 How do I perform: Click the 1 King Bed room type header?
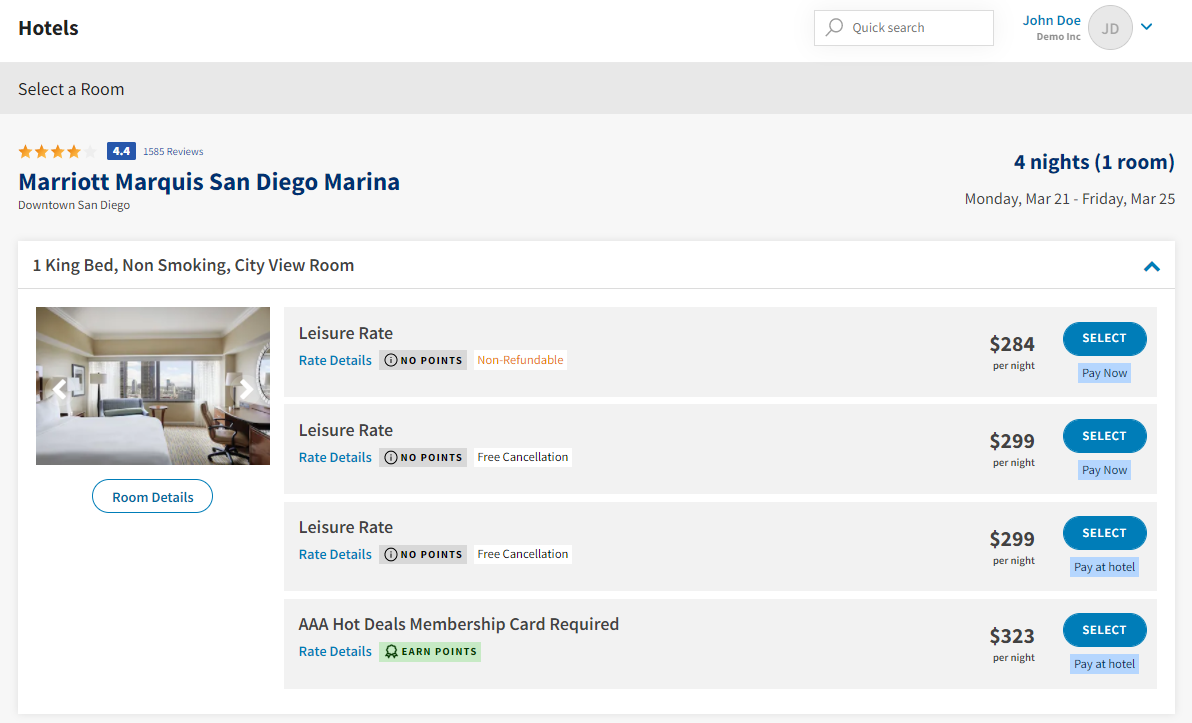tap(193, 265)
